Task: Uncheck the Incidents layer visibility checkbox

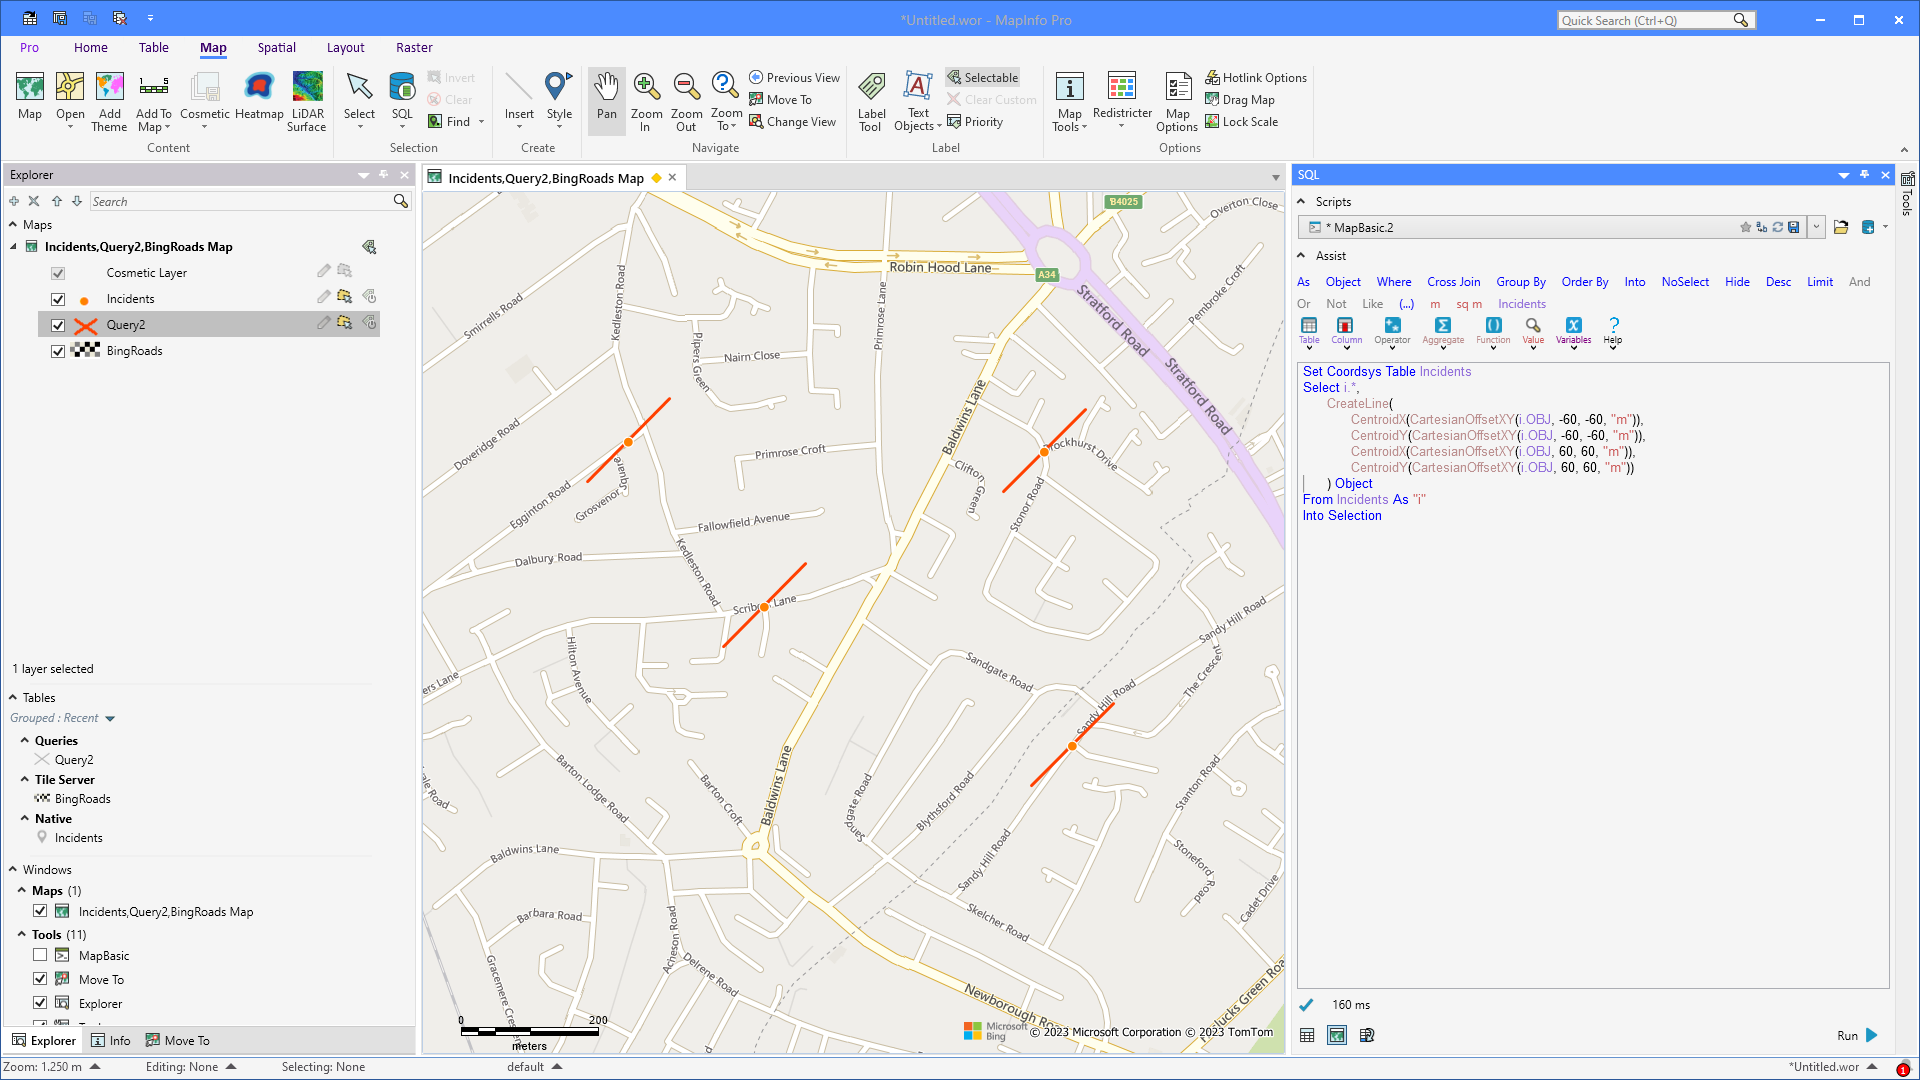Action: (x=58, y=299)
